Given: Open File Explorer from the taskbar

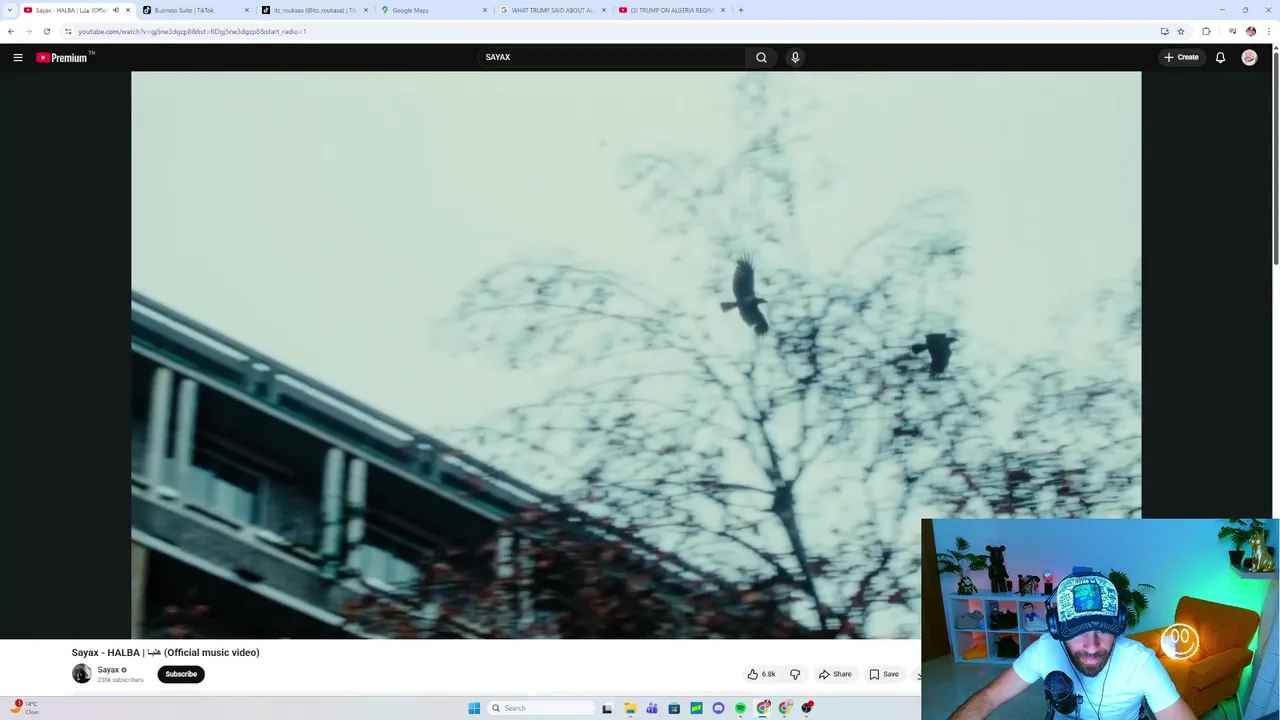Looking at the screenshot, I should pos(630,708).
